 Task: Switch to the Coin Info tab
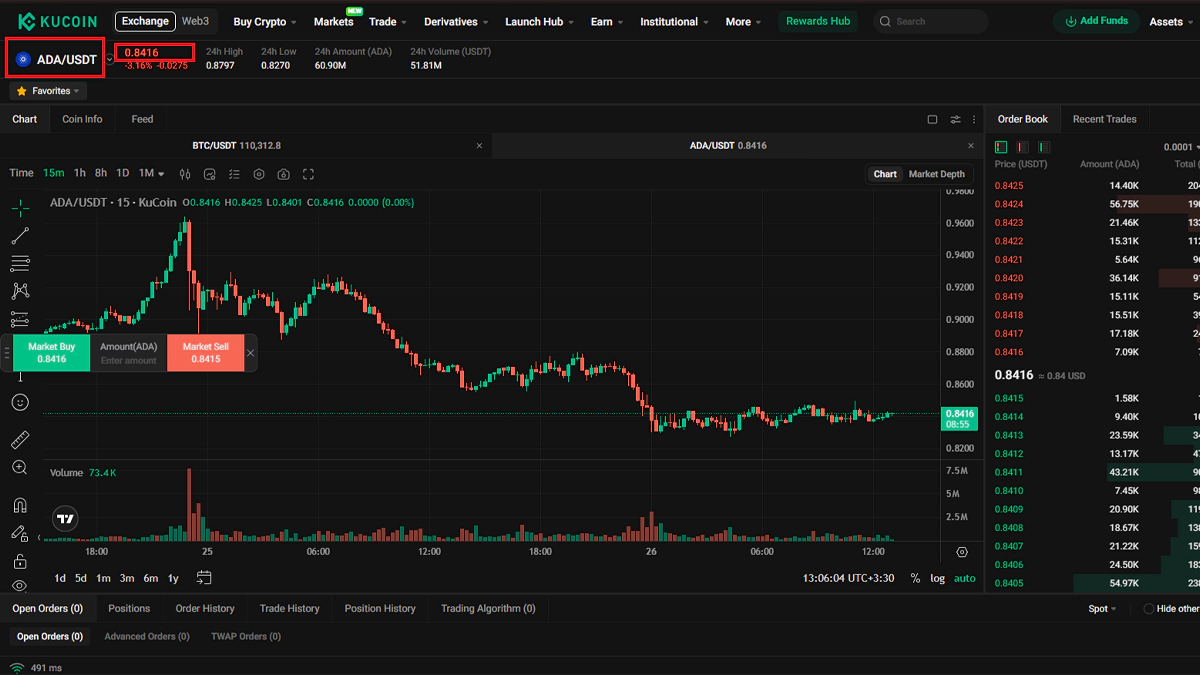tap(82, 119)
